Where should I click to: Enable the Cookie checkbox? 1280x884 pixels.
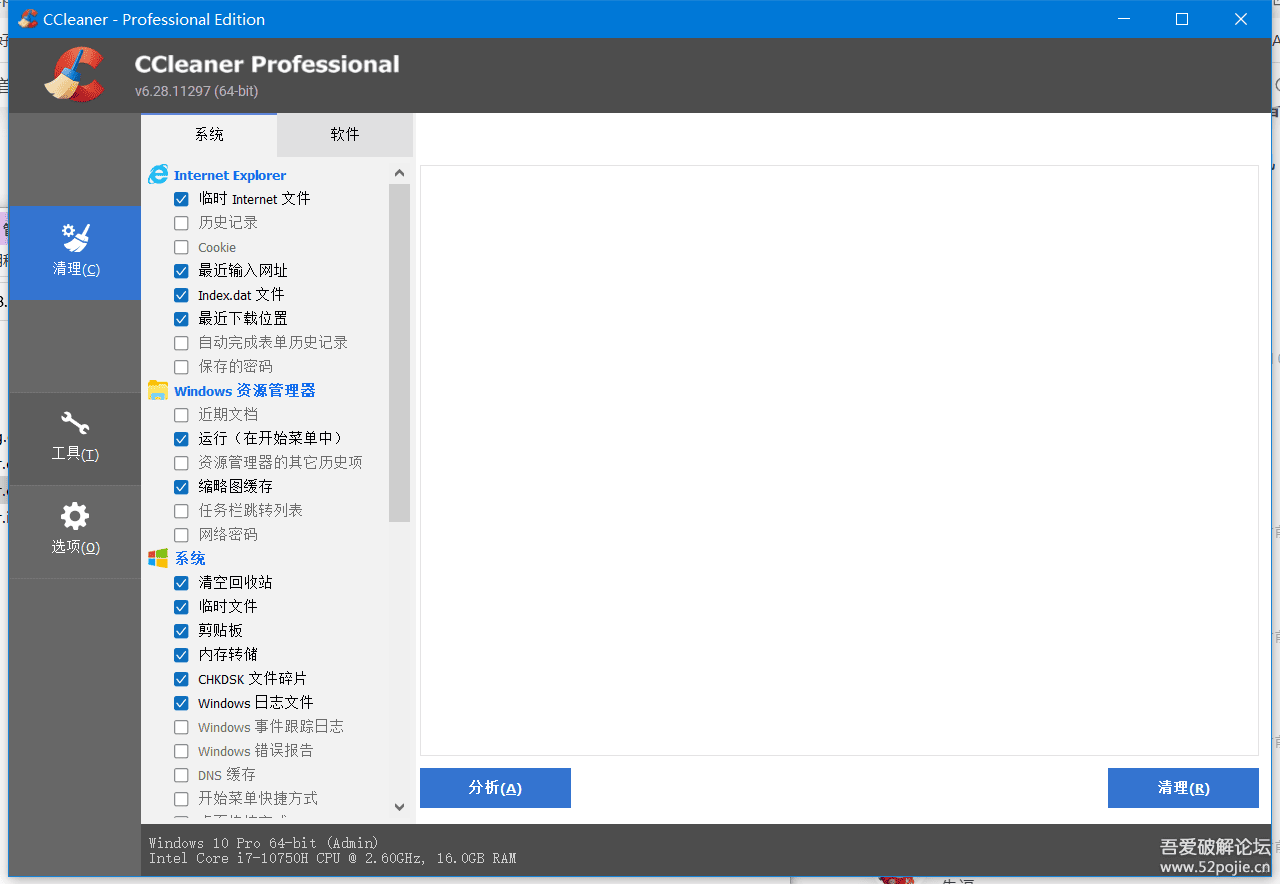point(181,247)
